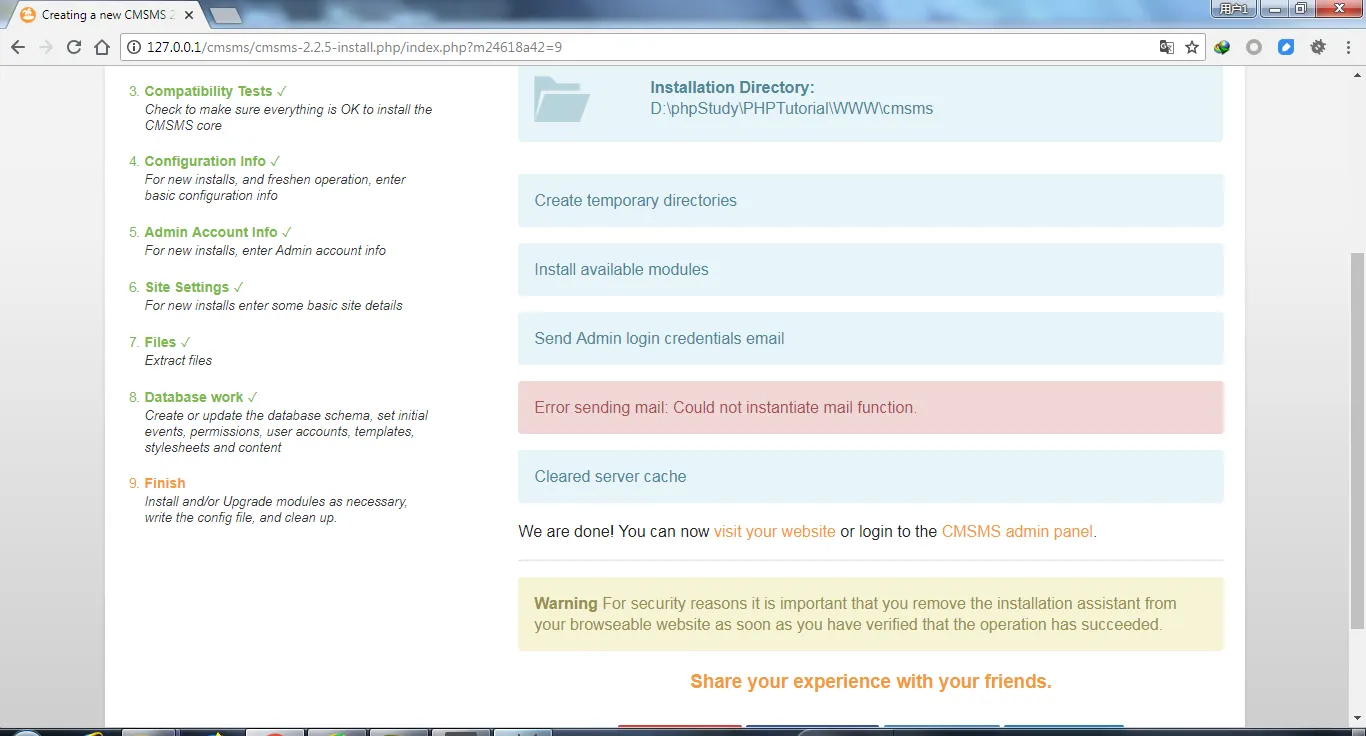
Task: Click the page vertical scrollbar thumb
Action: click(x=1356, y=440)
